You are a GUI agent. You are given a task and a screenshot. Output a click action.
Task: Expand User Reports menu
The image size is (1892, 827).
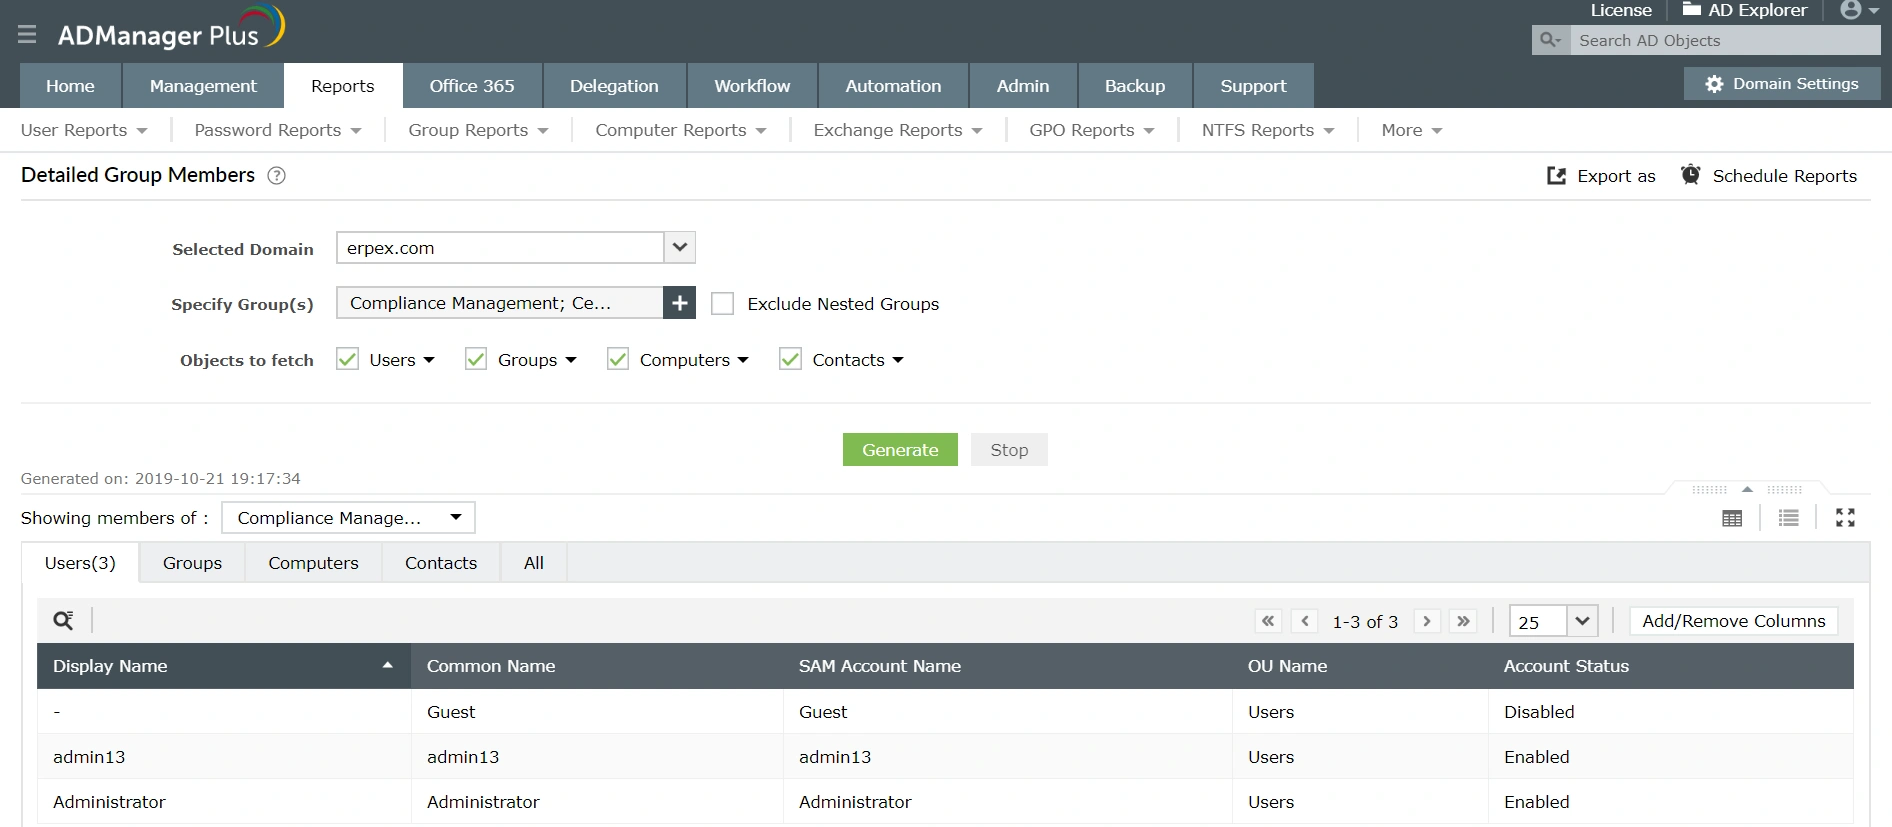tap(84, 130)
